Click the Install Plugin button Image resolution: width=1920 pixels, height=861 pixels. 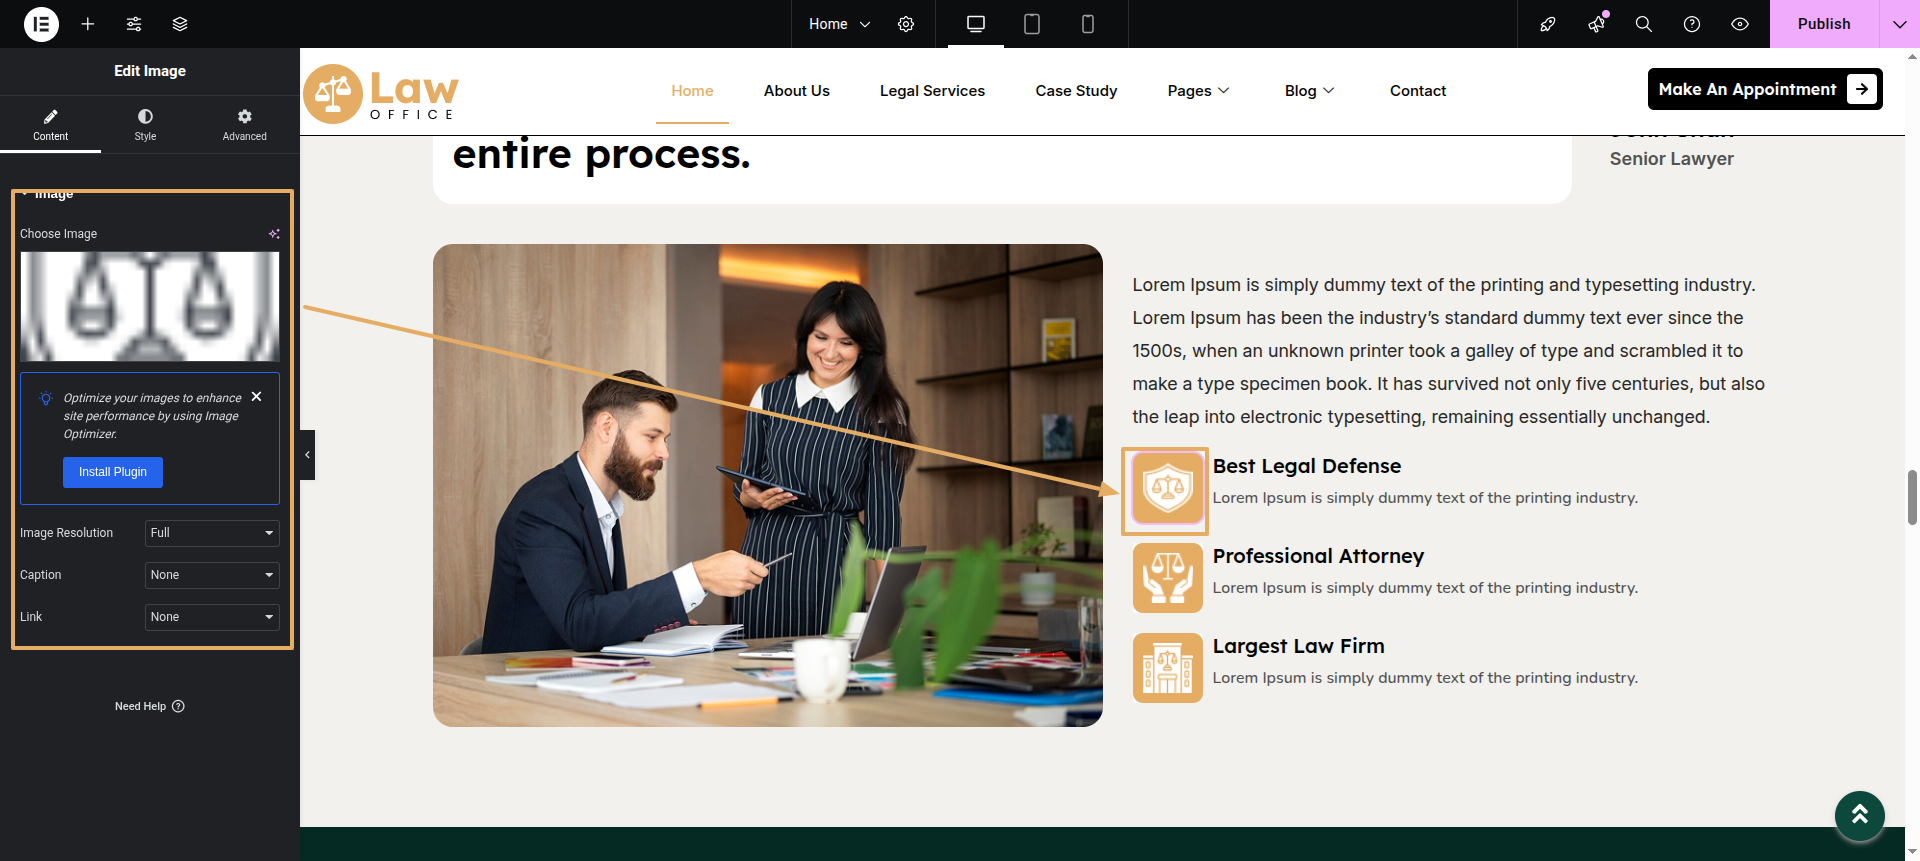click(113, 472)
